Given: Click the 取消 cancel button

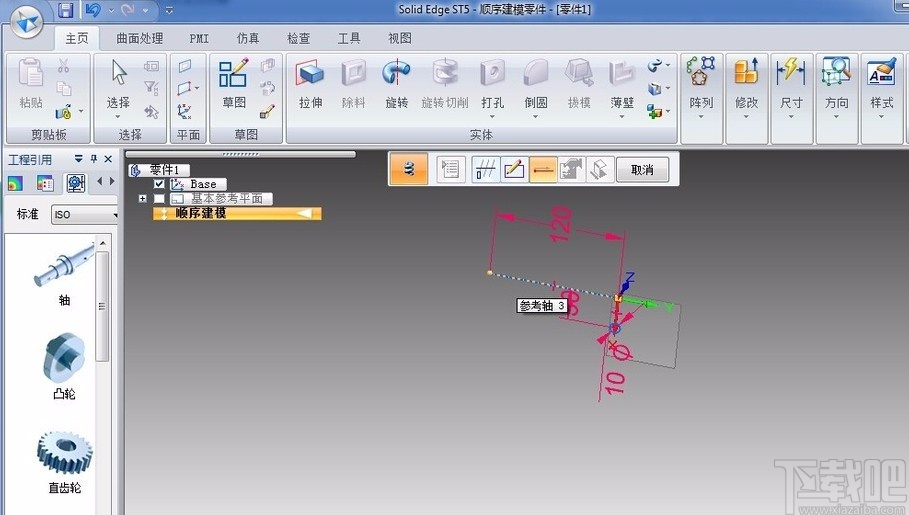Looking at the screenshot, I should [642, 170].
